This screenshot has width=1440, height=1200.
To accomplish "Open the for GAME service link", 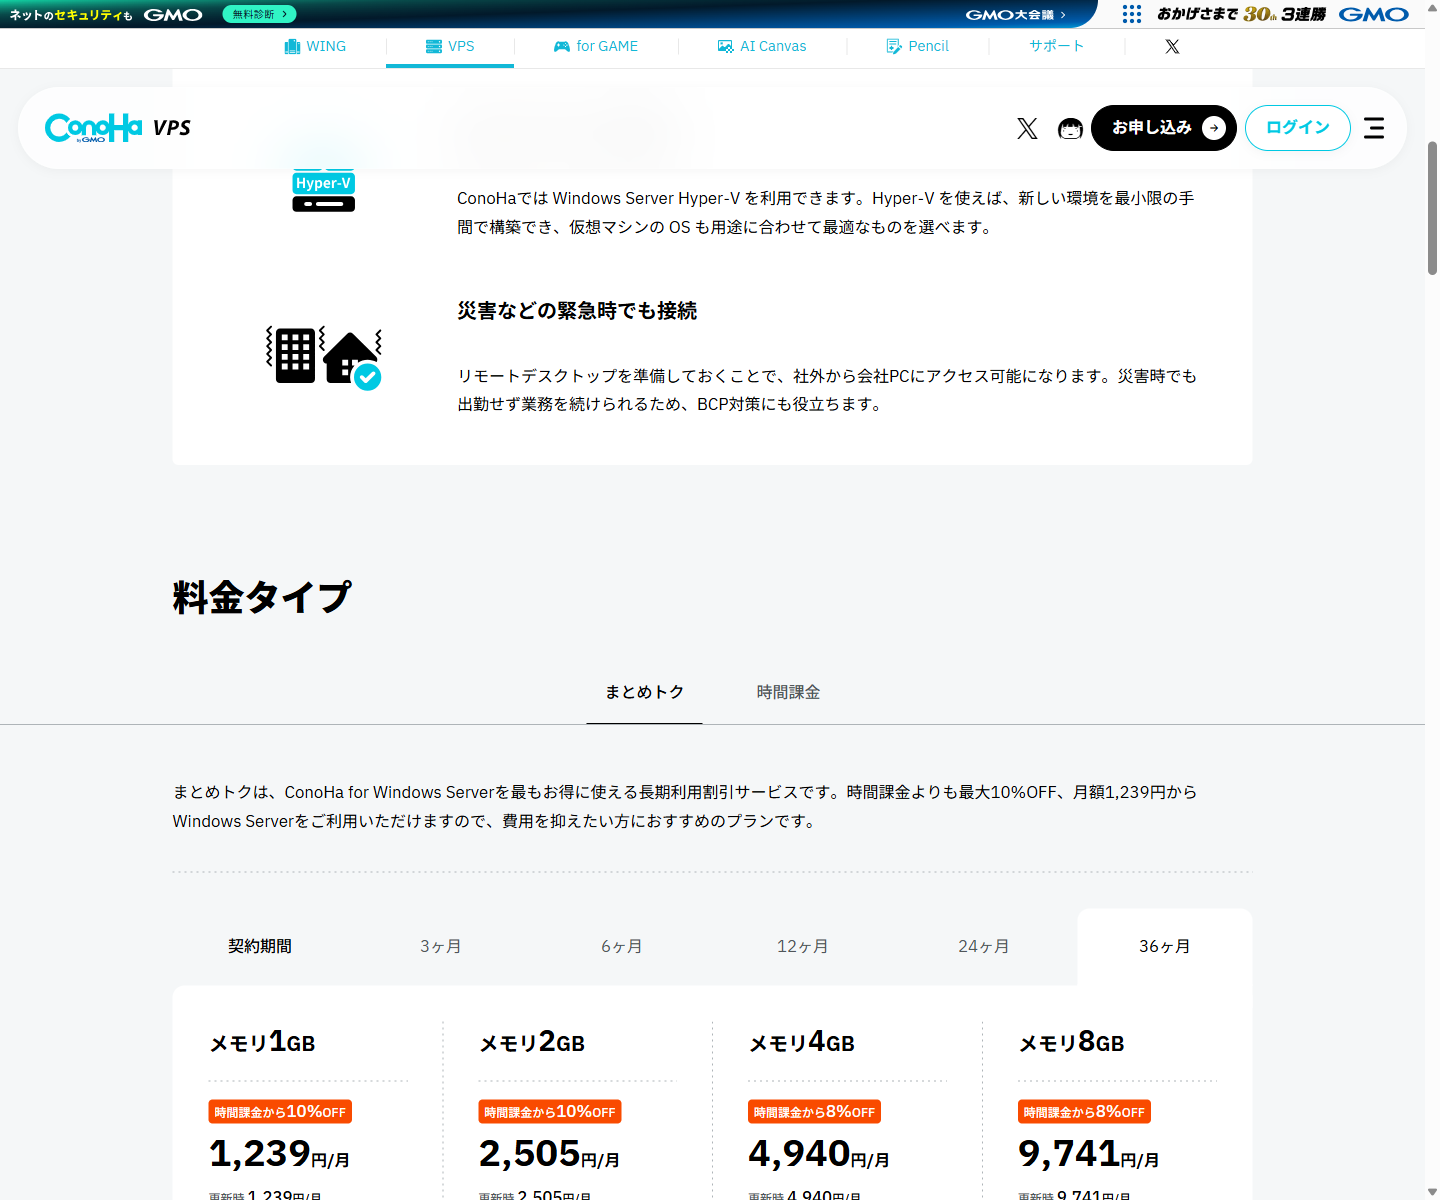I will pos(596,46).
